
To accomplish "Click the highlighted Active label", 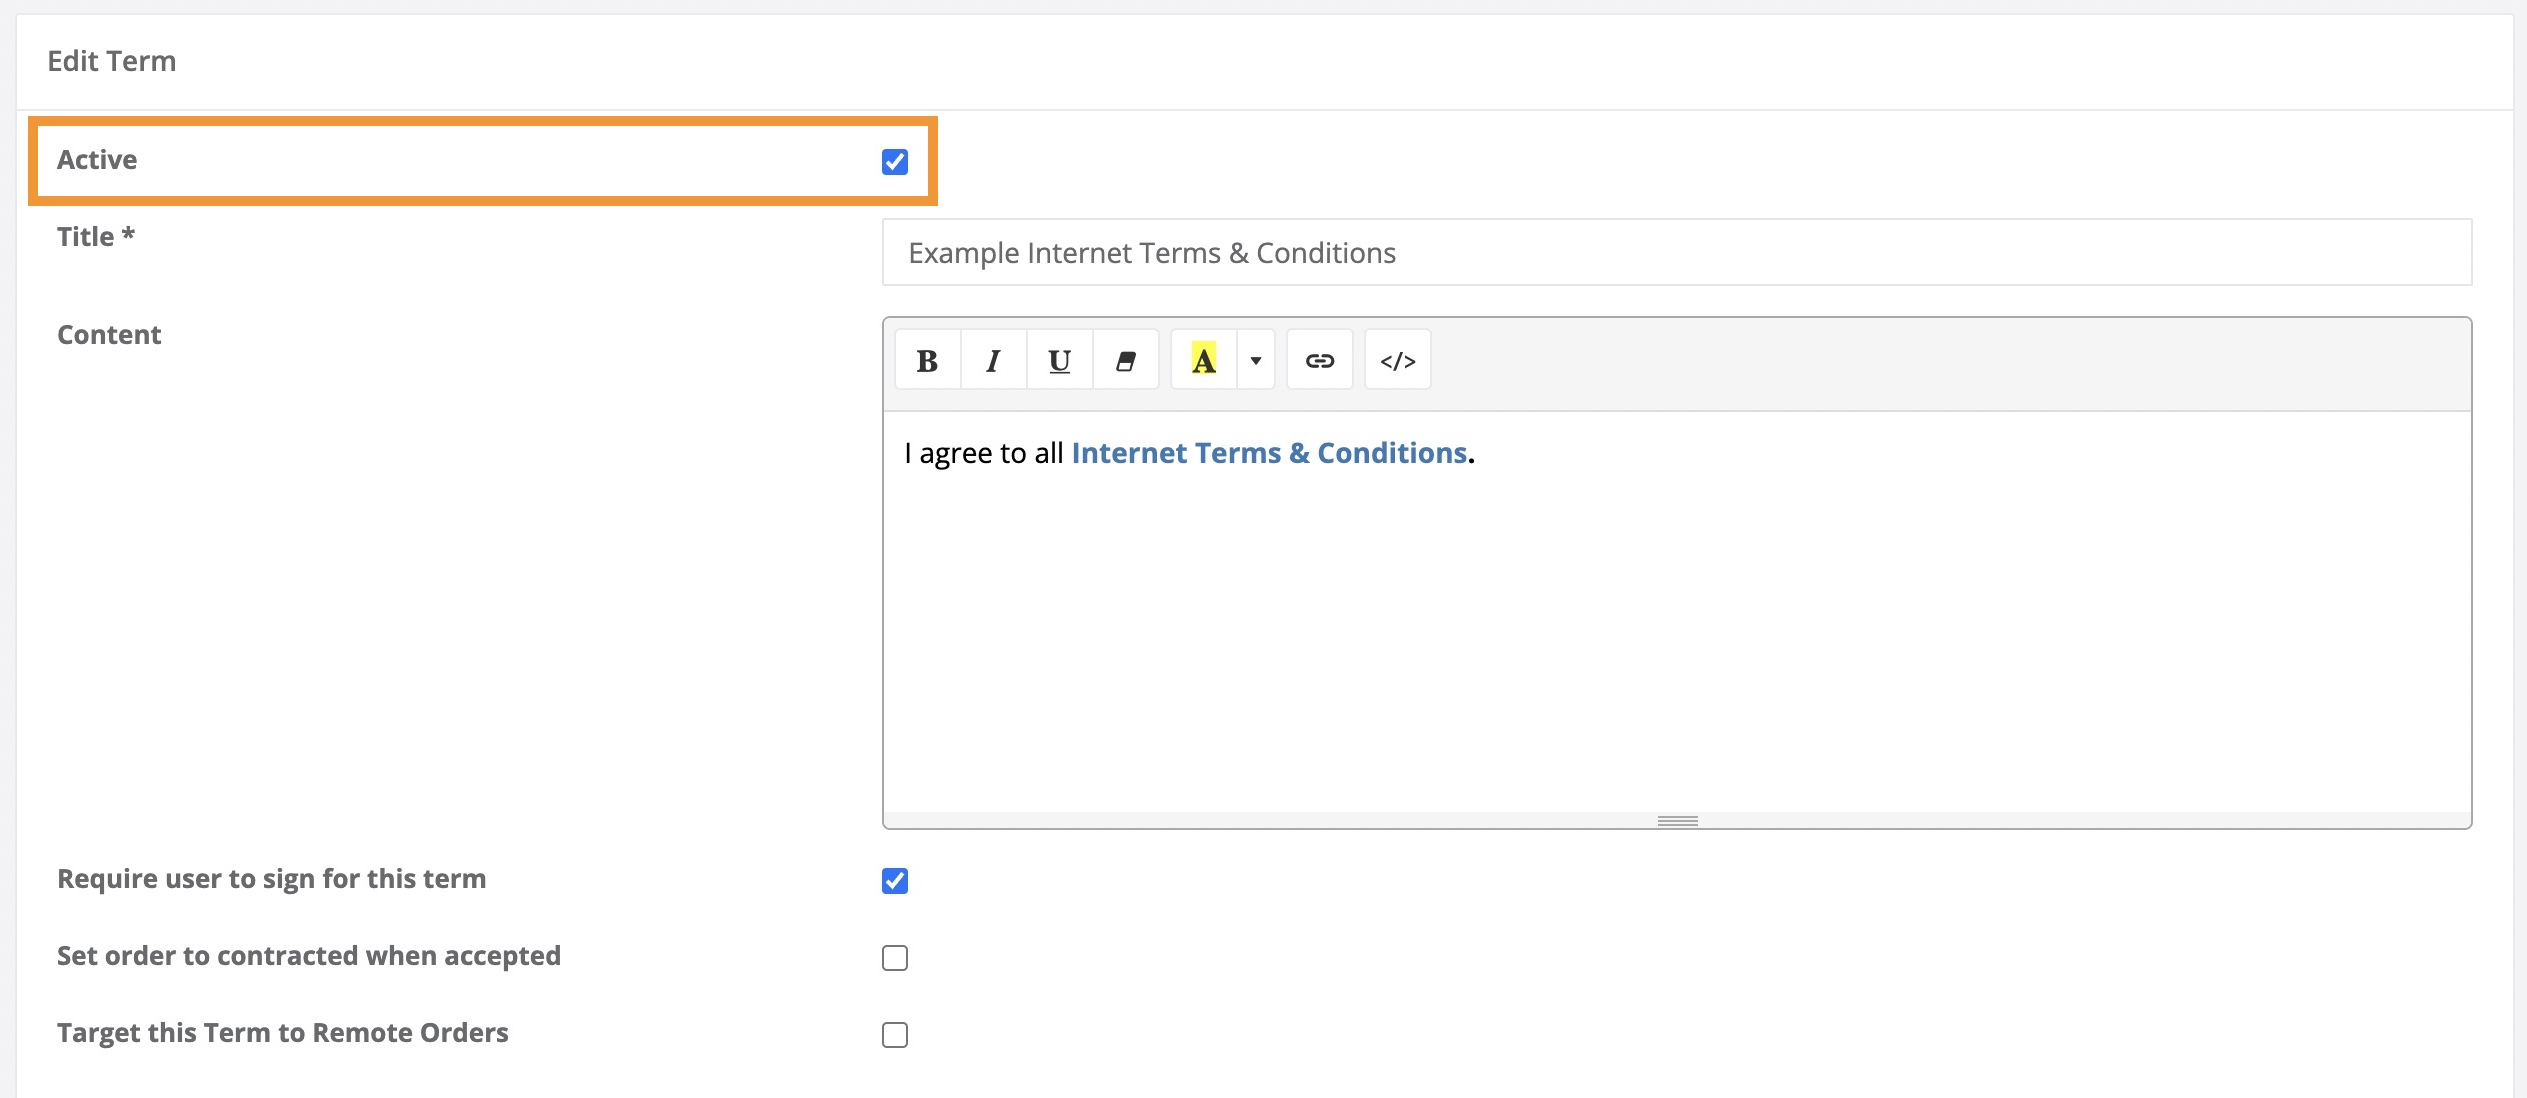I will (97, 159).
